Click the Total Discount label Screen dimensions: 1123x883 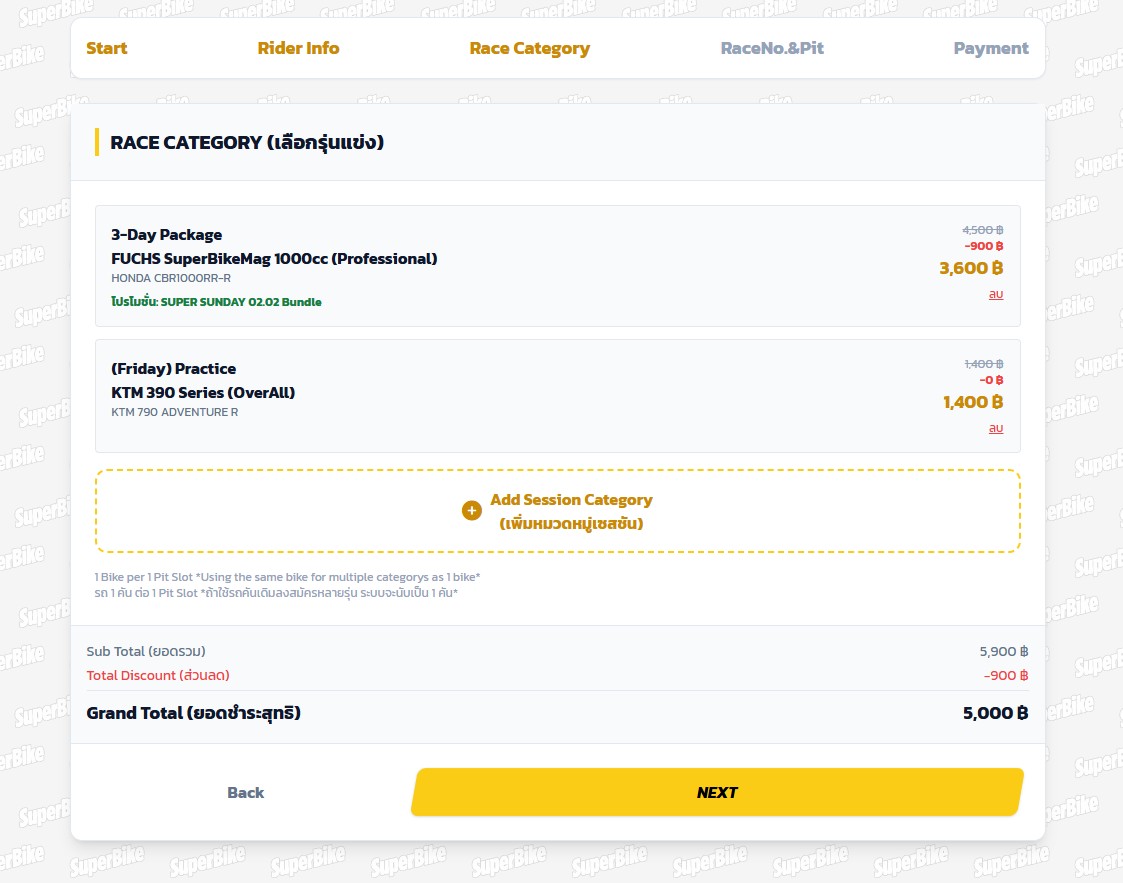(x=158, y=675)
